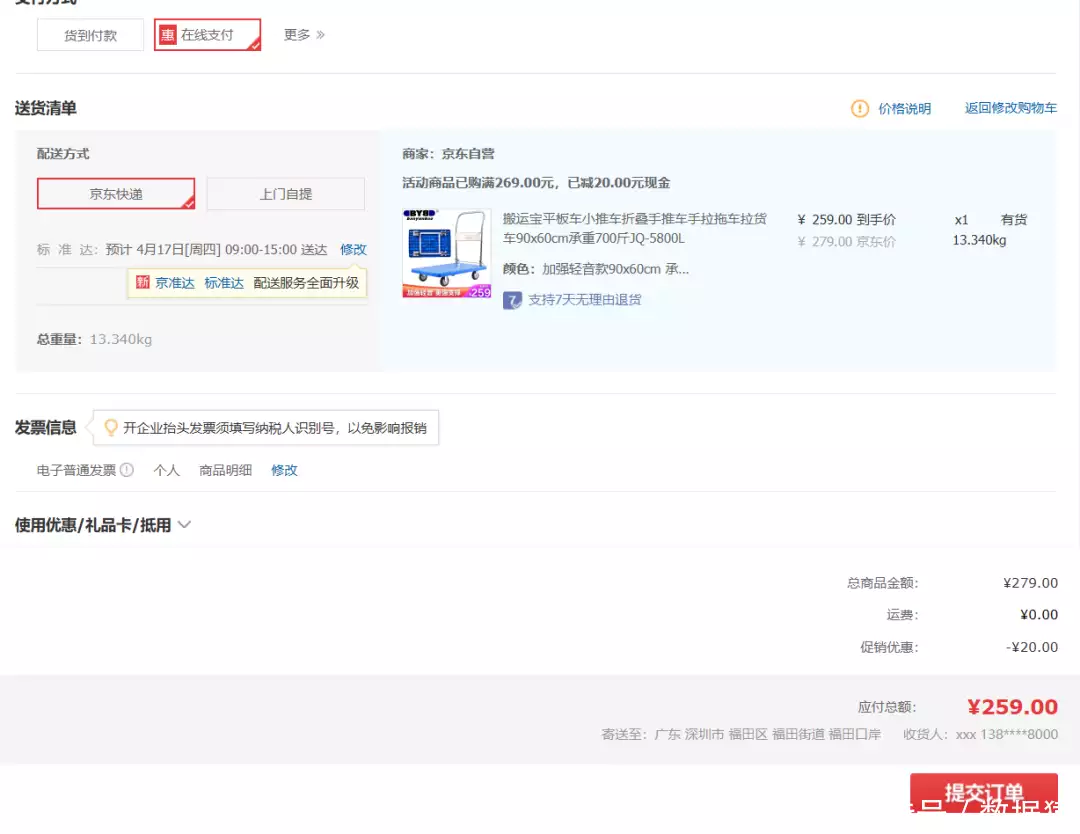This screenshot has width=1080, height=834.
Task: Click the 总重量 13.340kg value
Action: pyautogui.click(x=121, y=340)
